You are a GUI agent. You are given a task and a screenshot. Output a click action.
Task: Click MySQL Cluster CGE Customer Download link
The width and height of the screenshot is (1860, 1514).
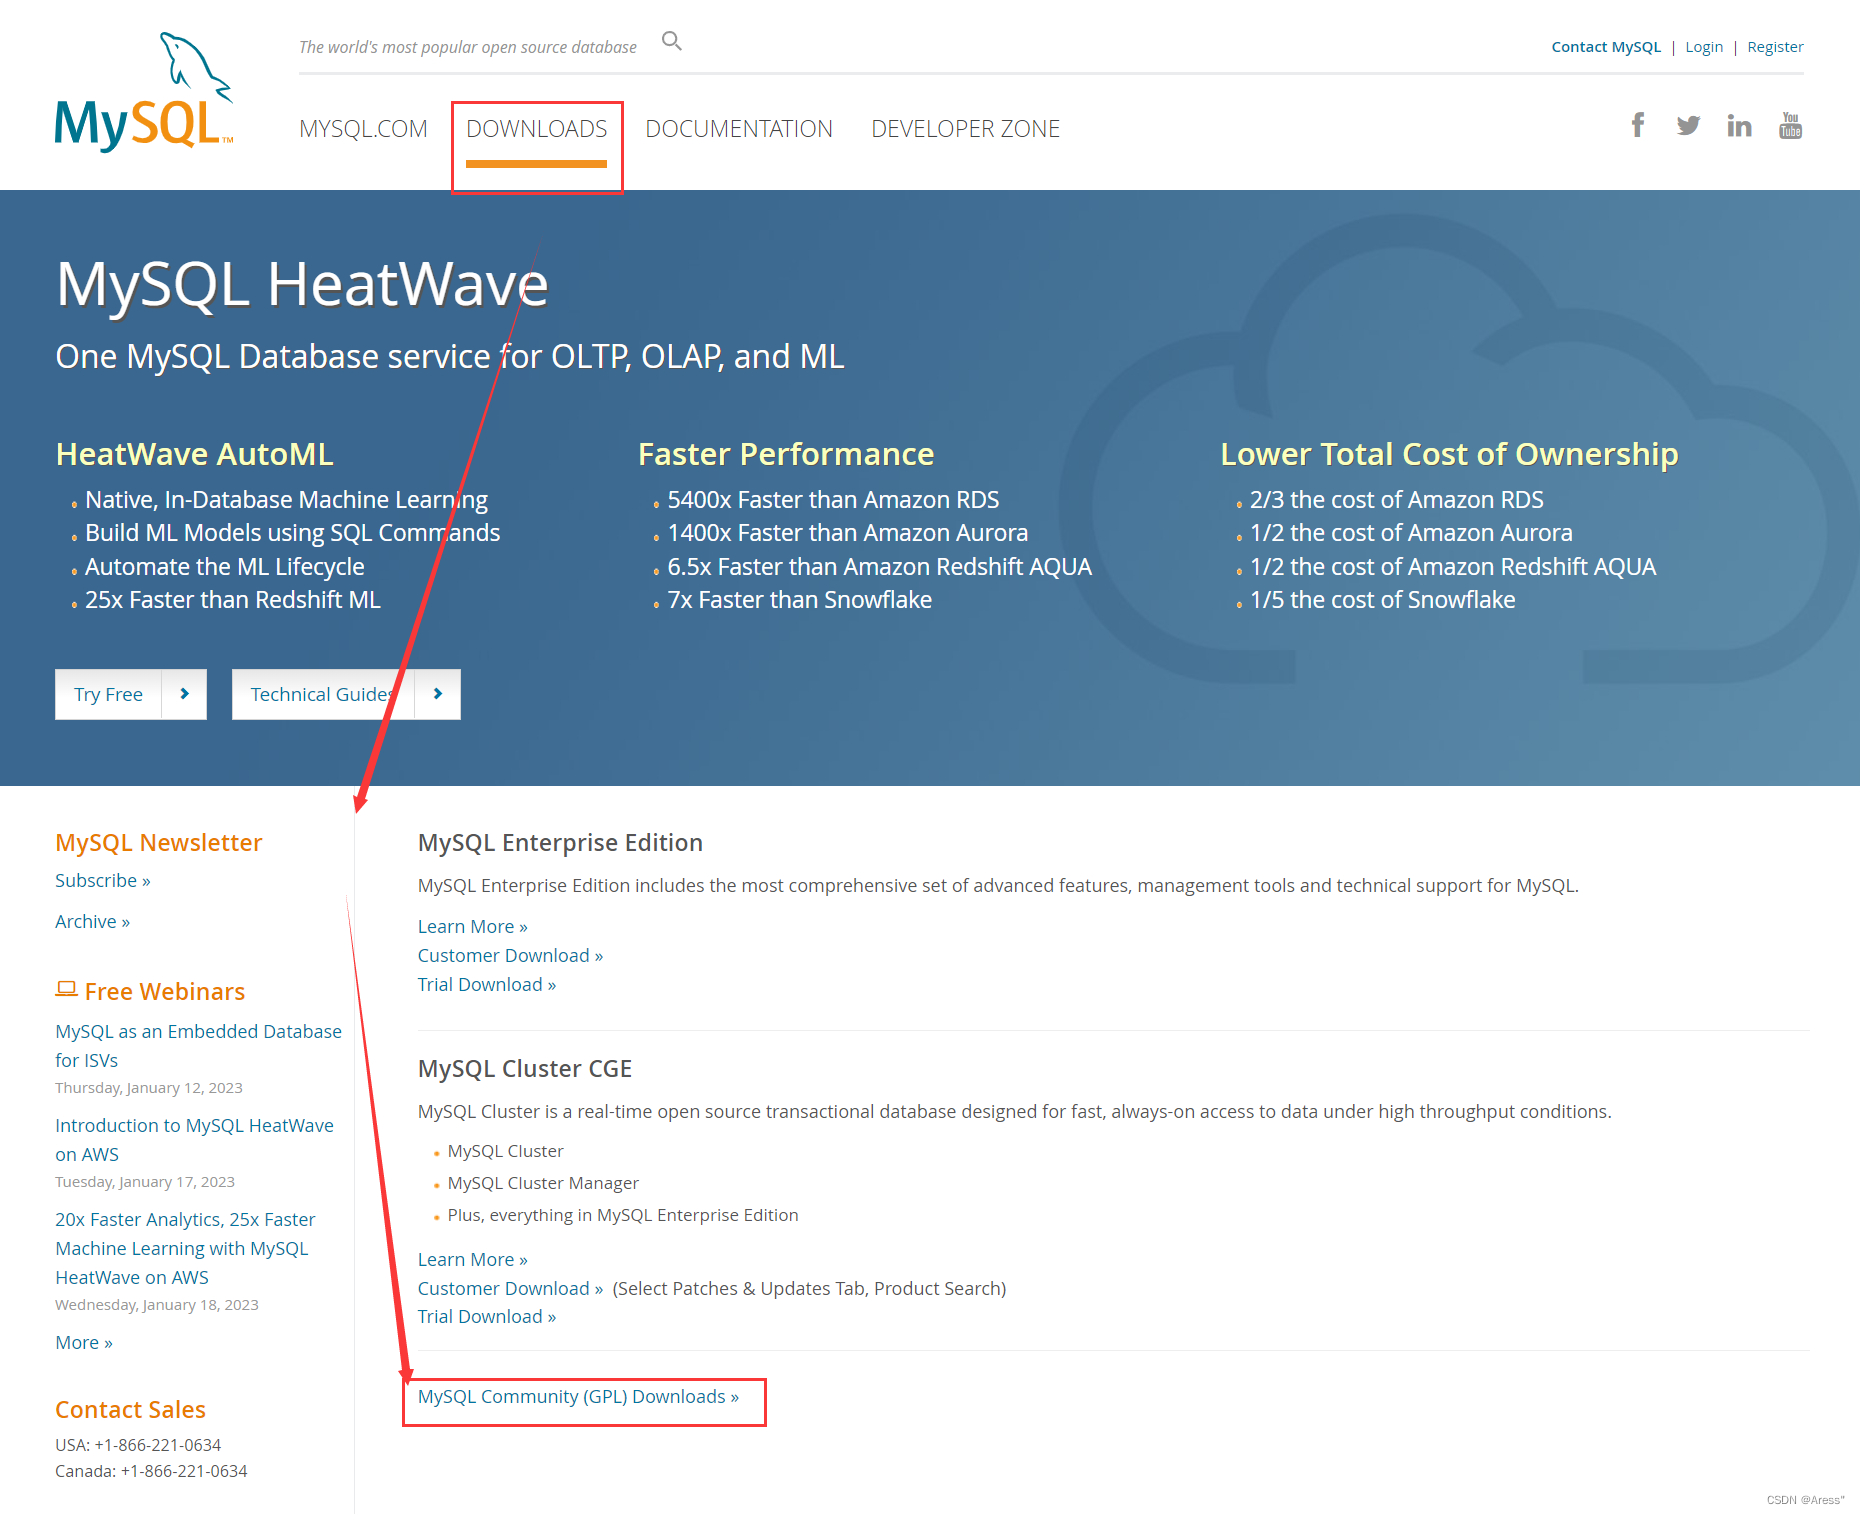point(510,1288)
